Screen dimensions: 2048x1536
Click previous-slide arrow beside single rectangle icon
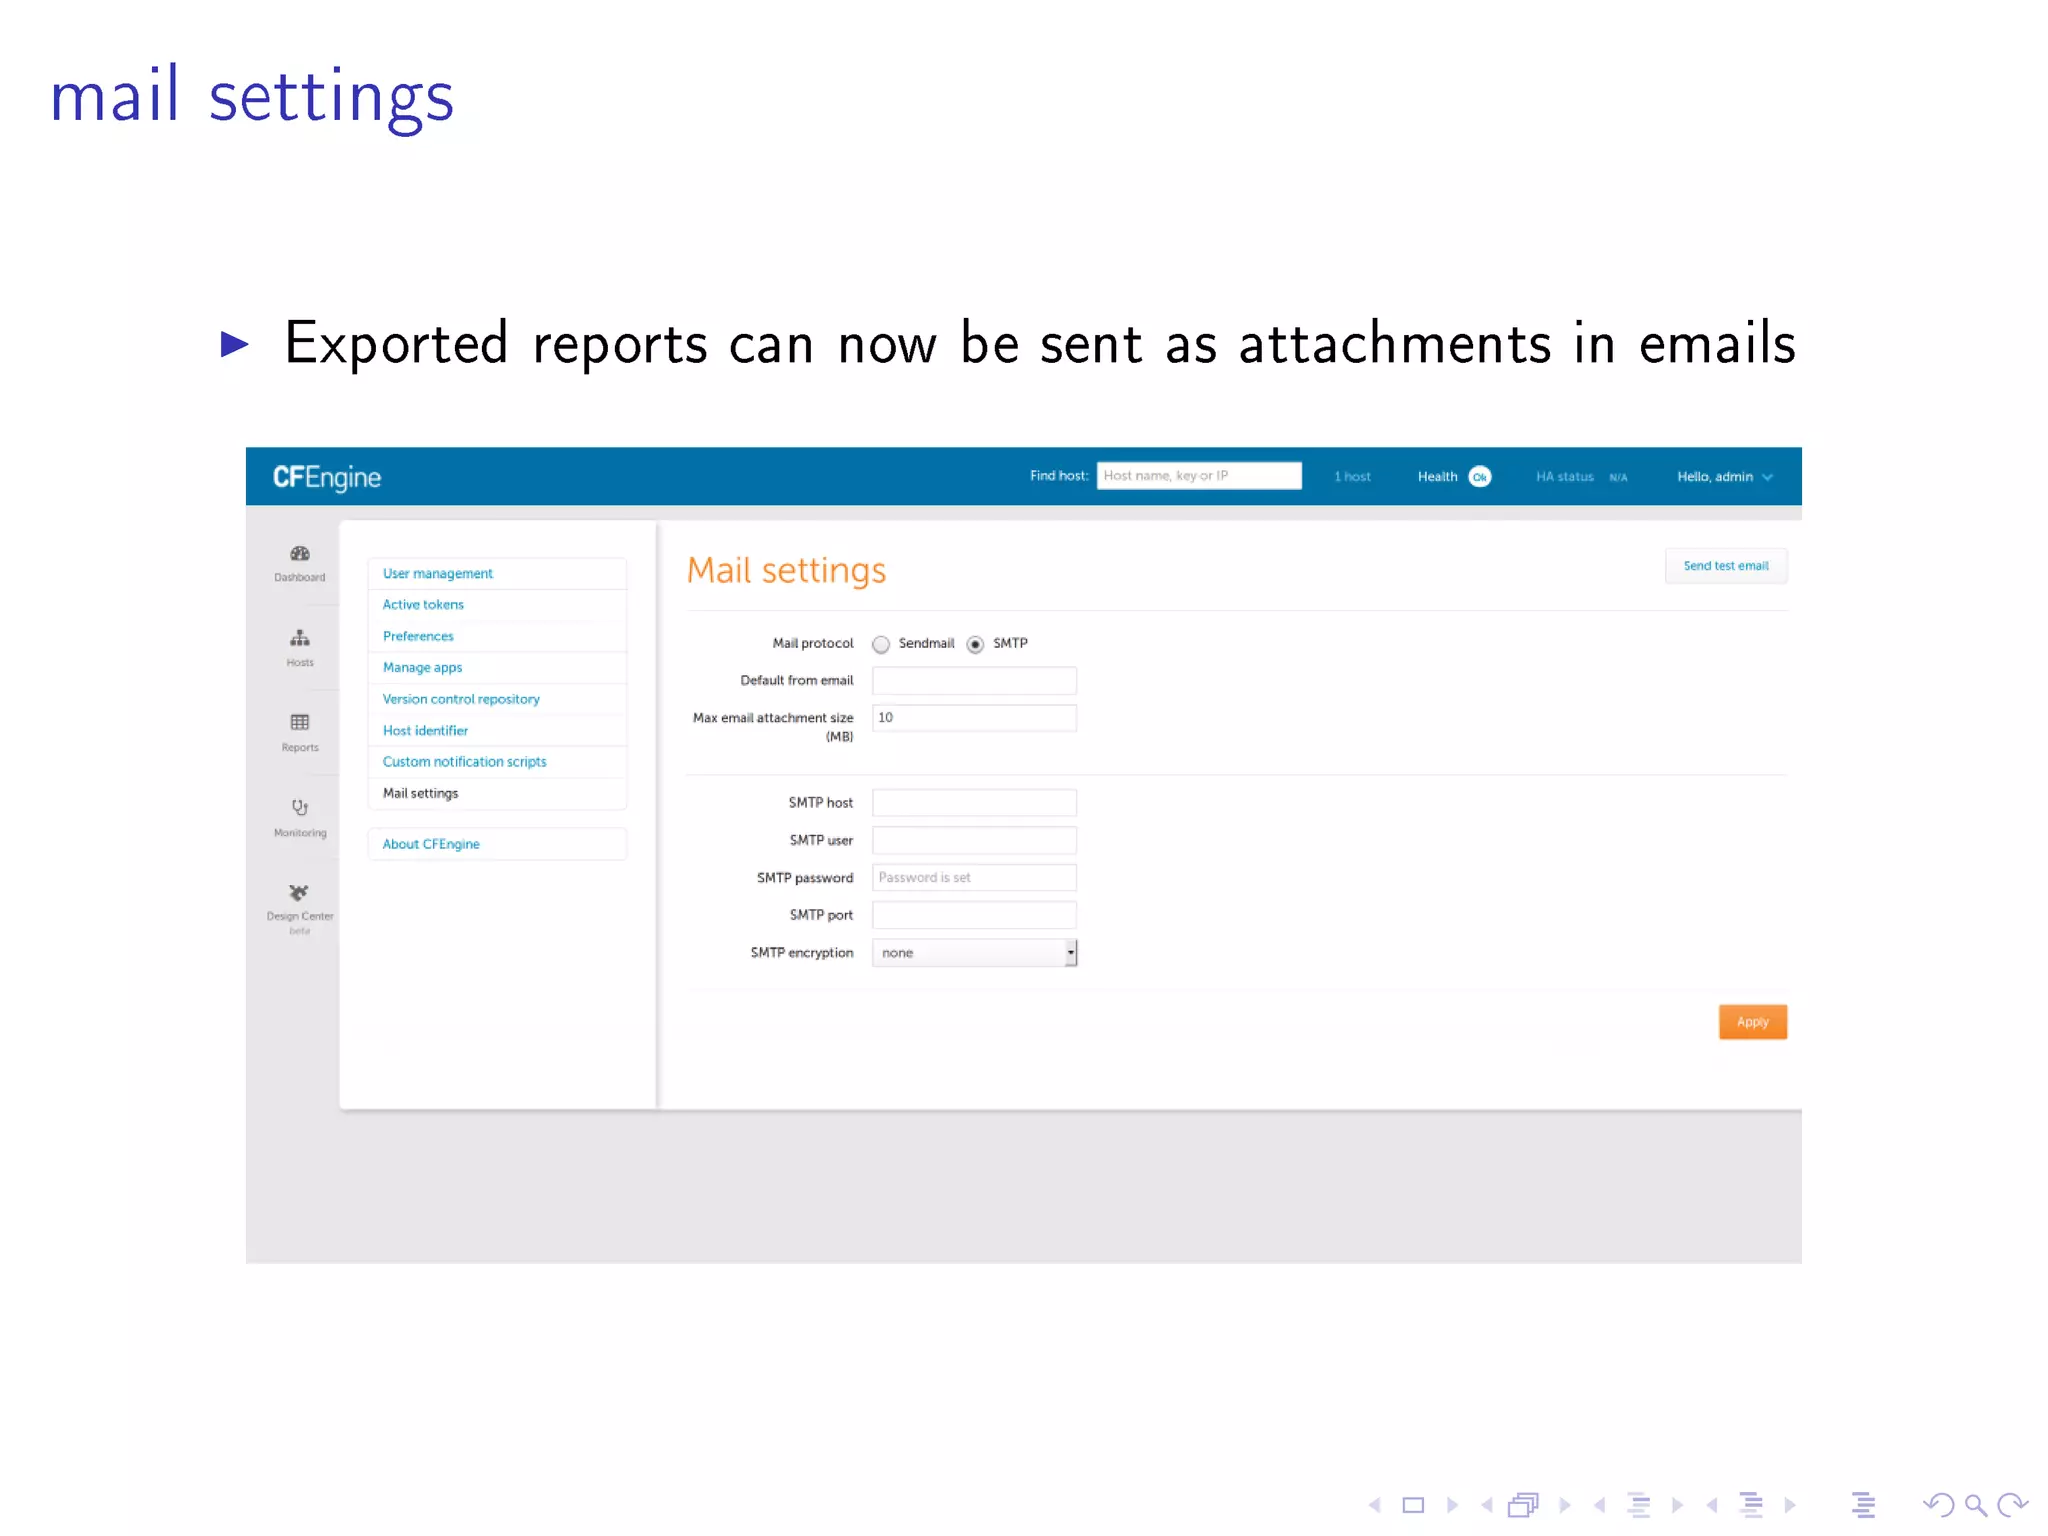click(1375, 1505)
